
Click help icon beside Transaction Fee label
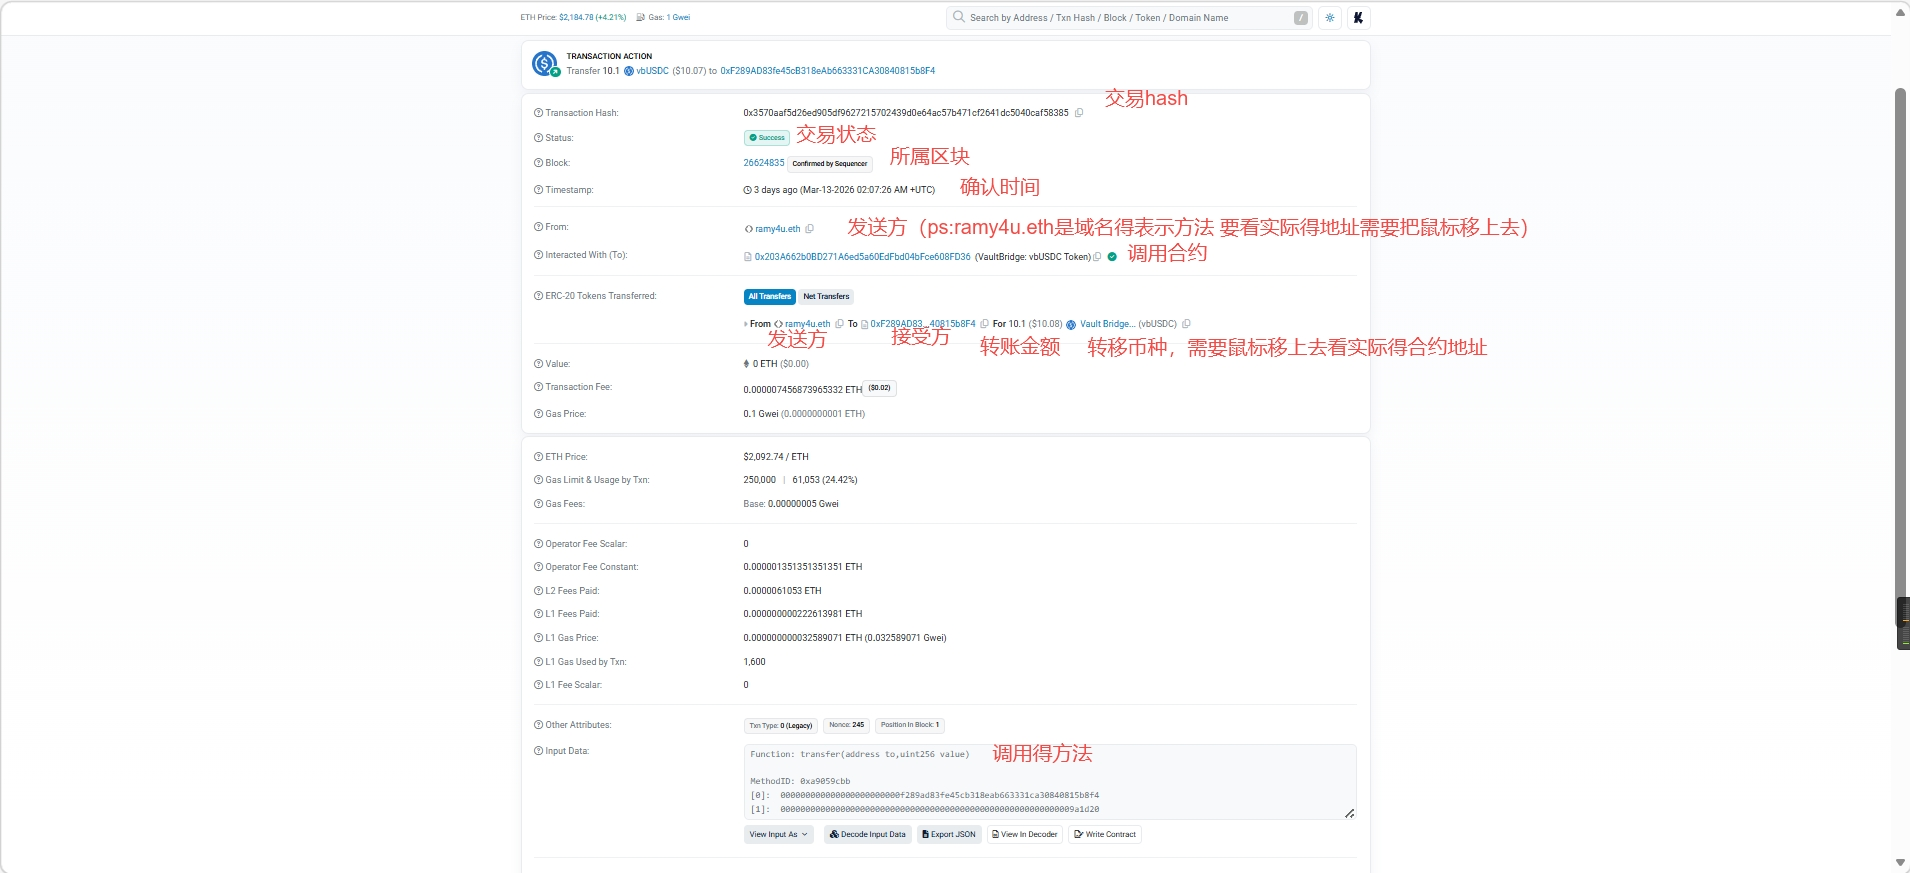coord(539,387)
